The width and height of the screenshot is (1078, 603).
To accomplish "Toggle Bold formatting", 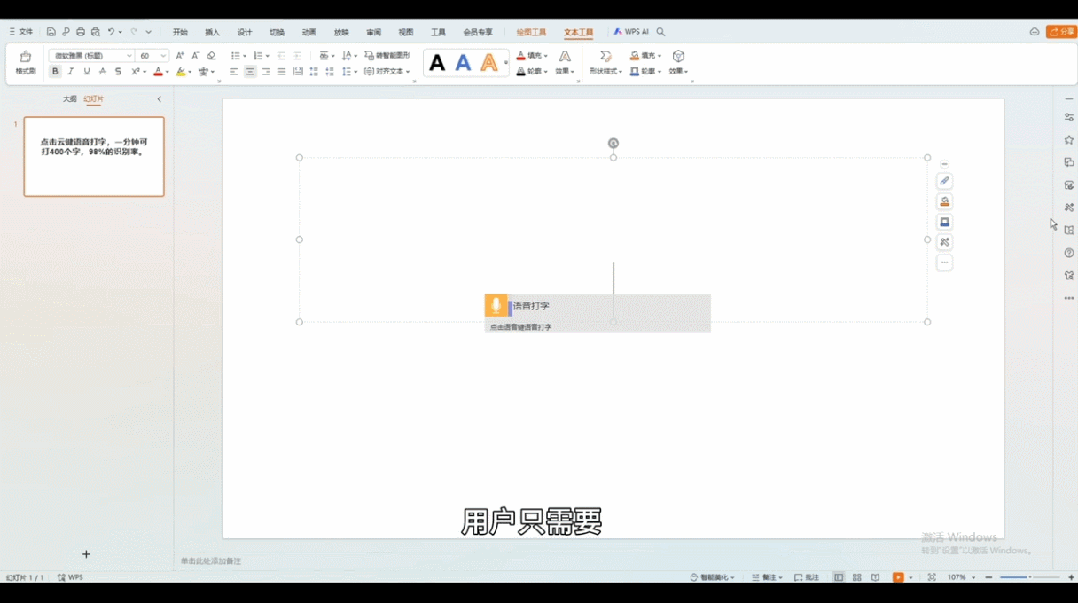I will tap(55, 72).
